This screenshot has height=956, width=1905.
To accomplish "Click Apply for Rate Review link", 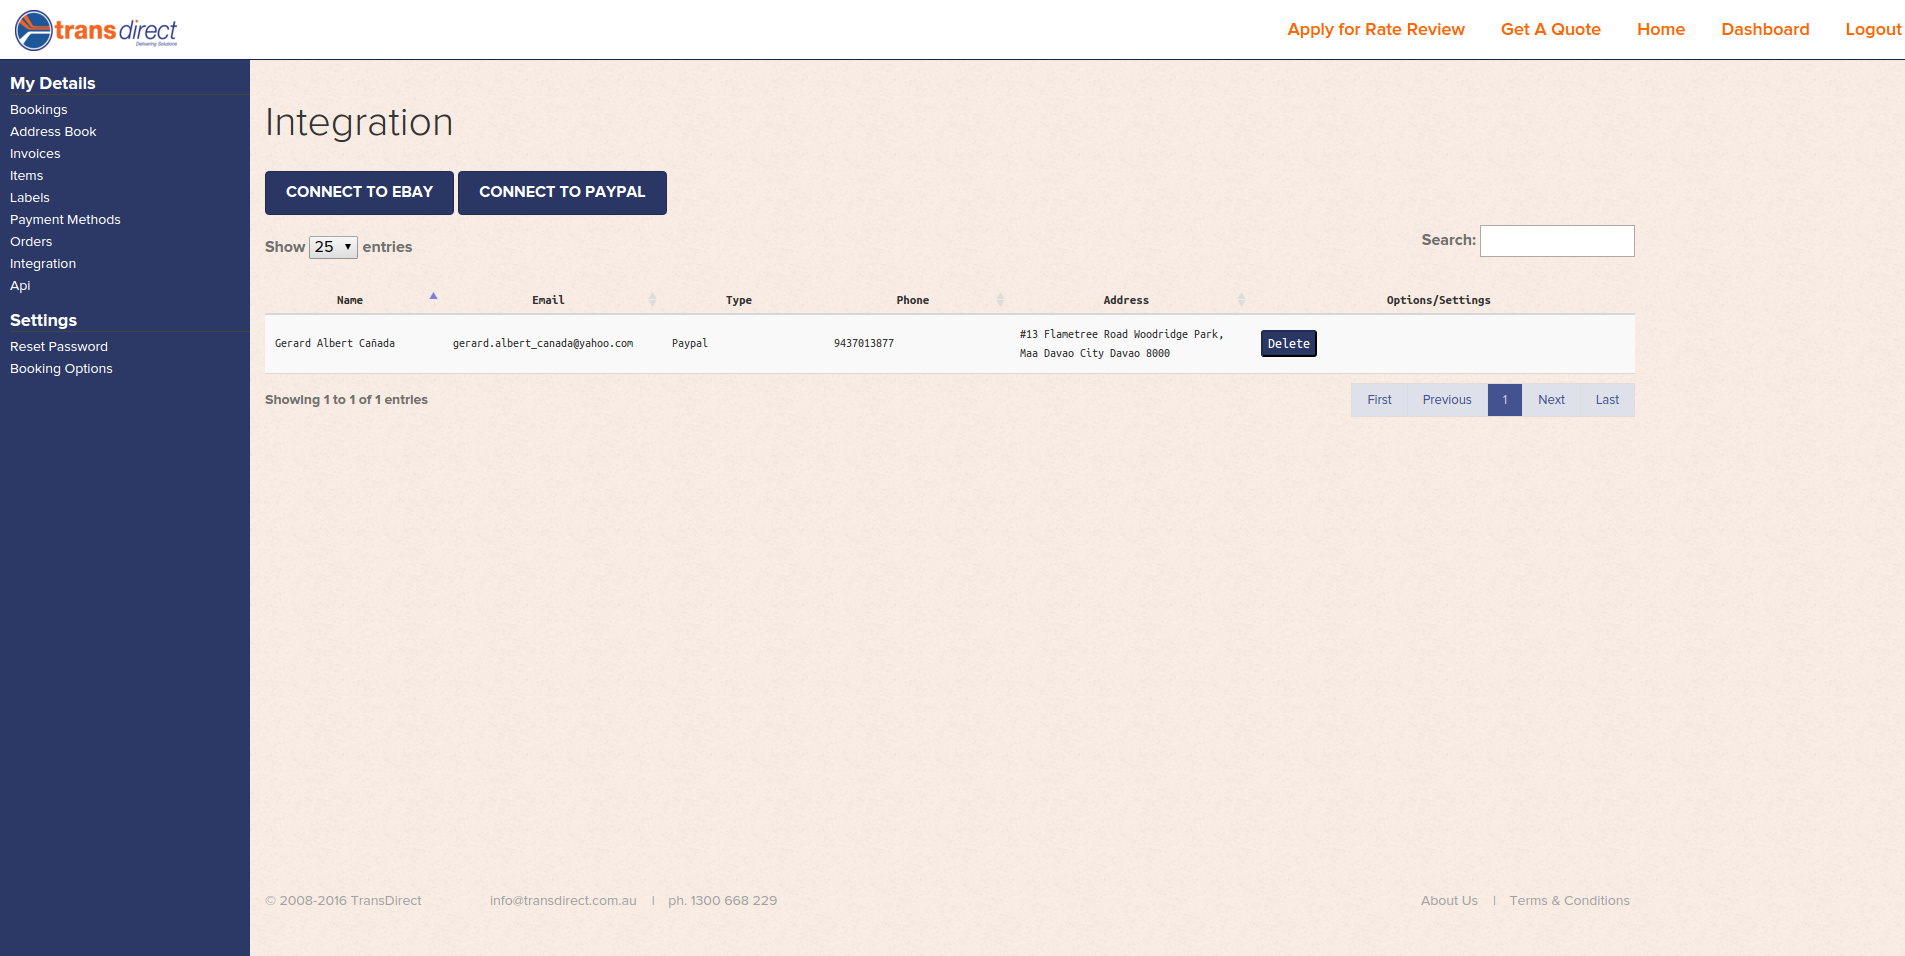I will [1375, 30].
